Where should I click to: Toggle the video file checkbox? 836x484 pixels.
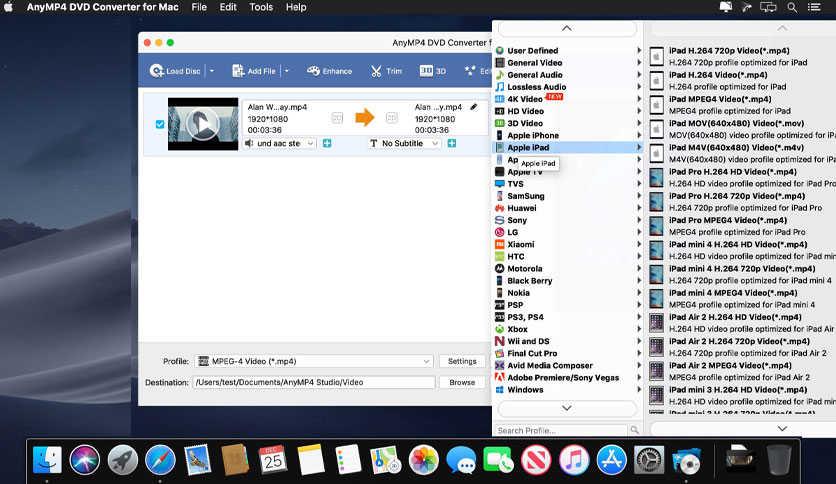[160, 124]
